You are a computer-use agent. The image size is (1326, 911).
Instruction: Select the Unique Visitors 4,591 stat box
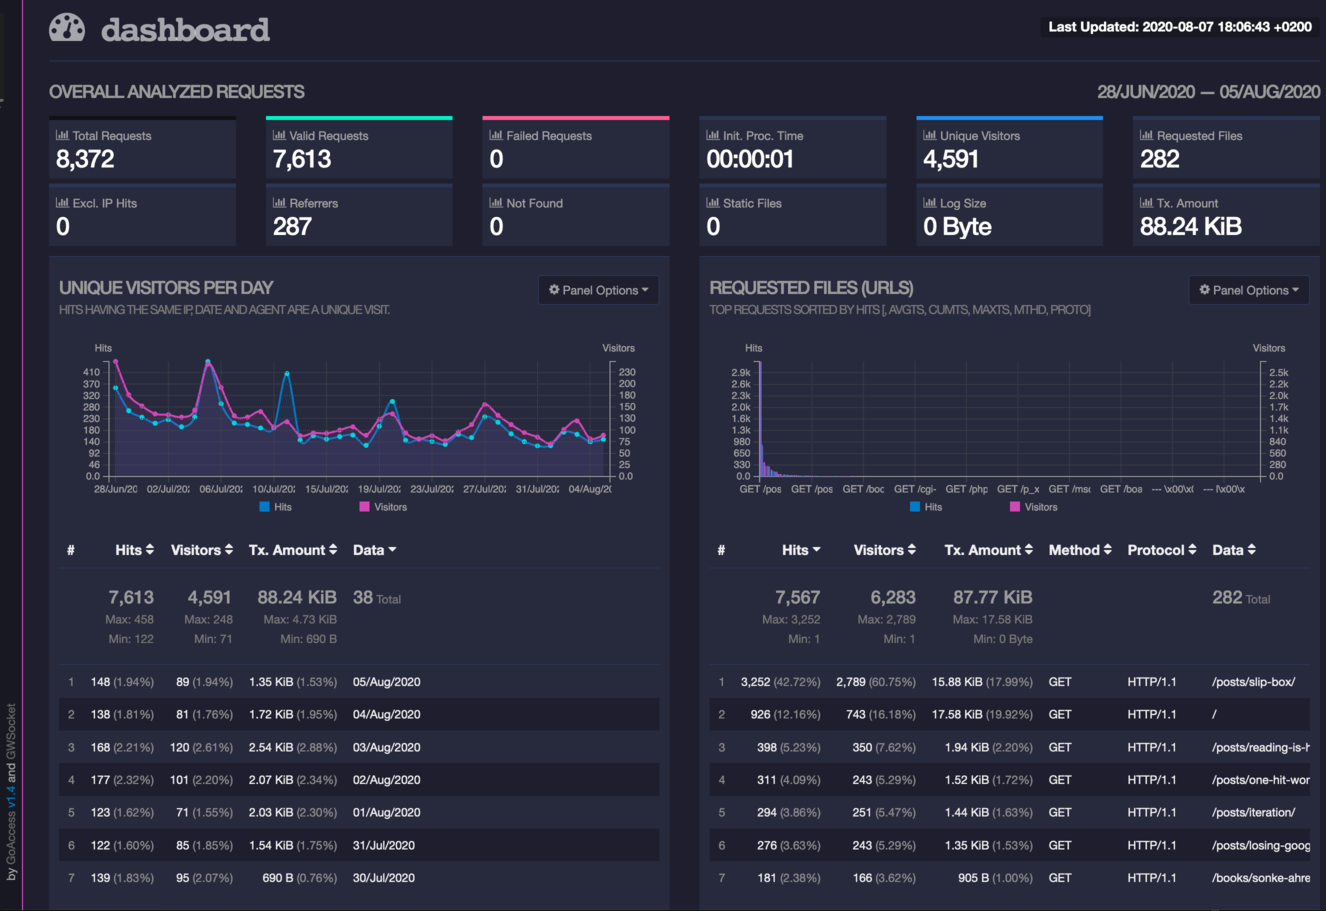tap(1010, 149)
